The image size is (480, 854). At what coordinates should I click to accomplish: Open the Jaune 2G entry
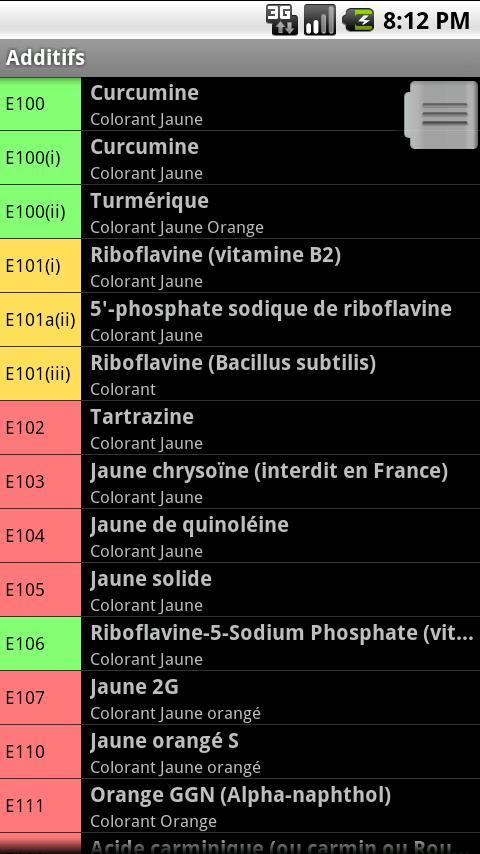240,697
